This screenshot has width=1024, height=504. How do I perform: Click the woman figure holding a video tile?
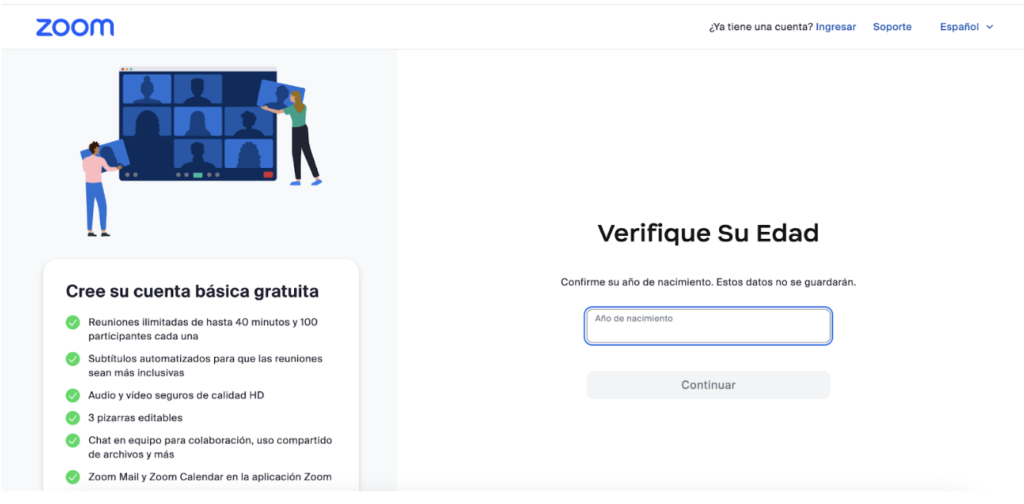tap(300, 138)
